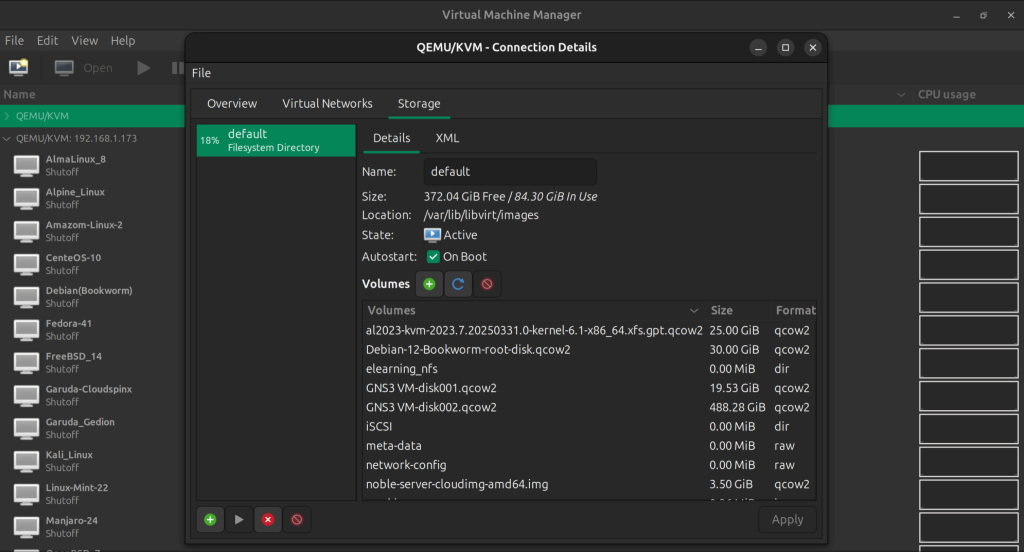This screenshot has height=552, width=1024.
Task: Select the noble-server-cloudimg-amd64.img volume
Action: tap(589, 485)
